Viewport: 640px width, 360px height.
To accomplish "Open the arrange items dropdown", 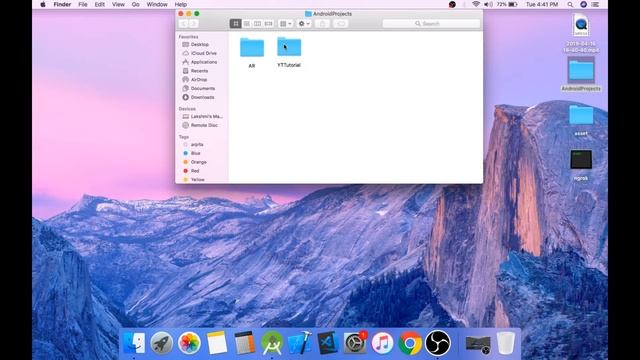I will pos(285,24).
